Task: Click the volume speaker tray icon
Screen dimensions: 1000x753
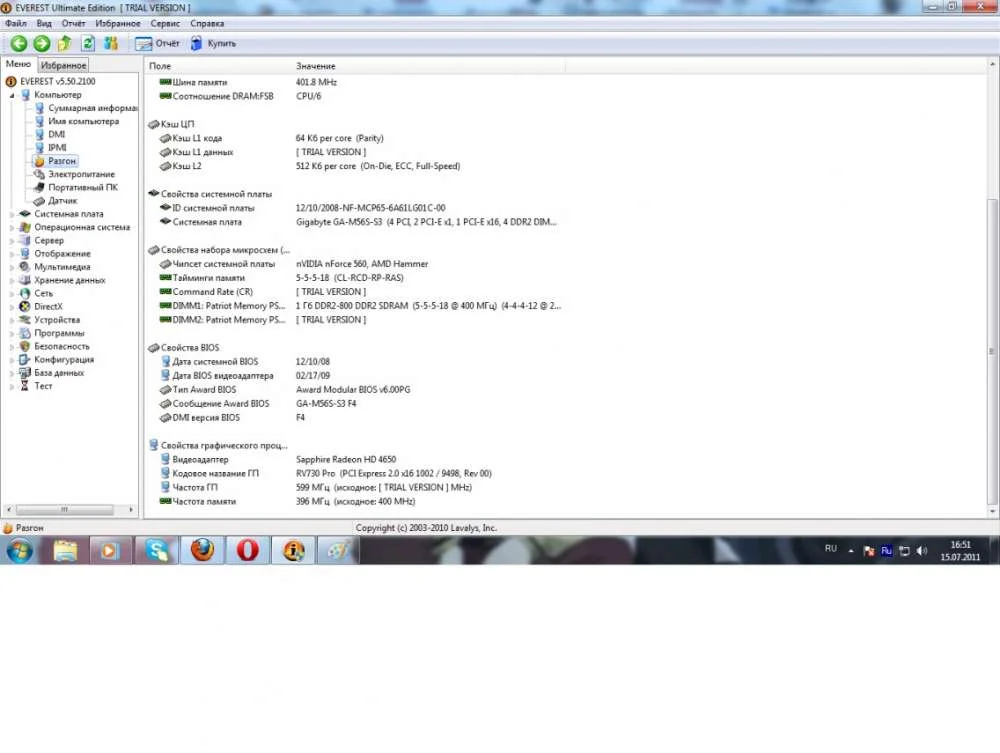Action: [922, 551]
